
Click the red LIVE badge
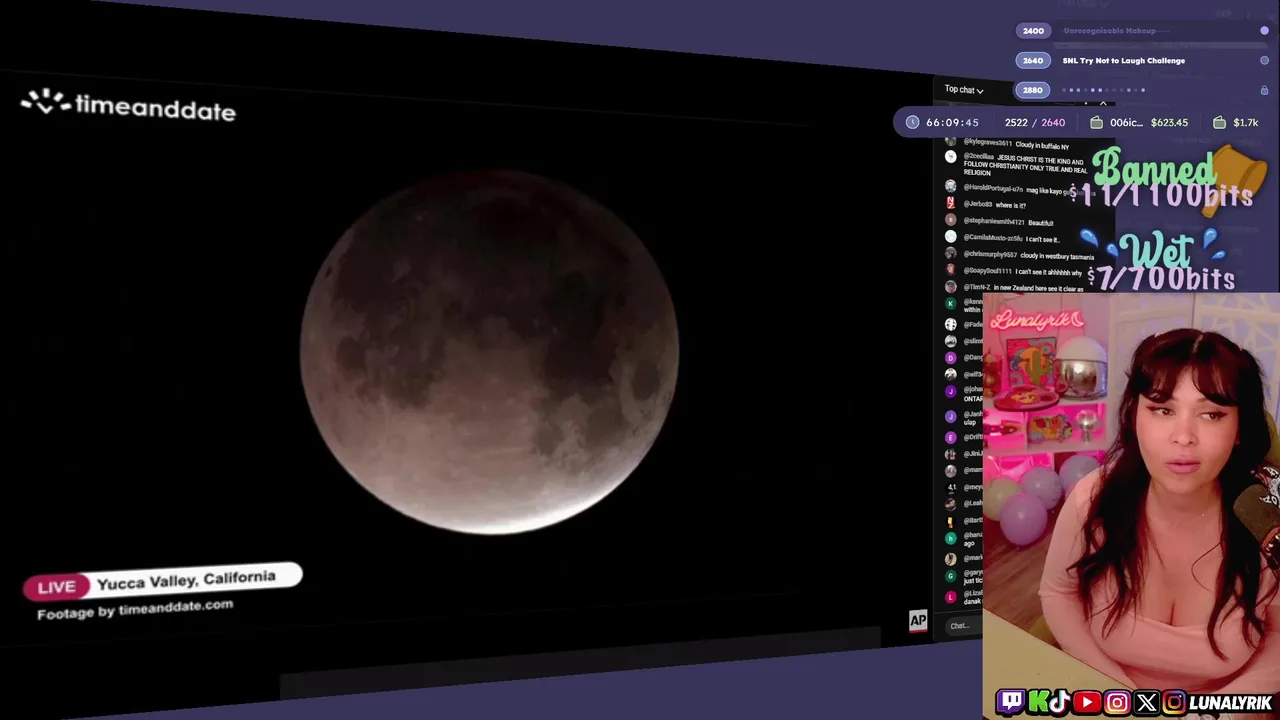56,587
